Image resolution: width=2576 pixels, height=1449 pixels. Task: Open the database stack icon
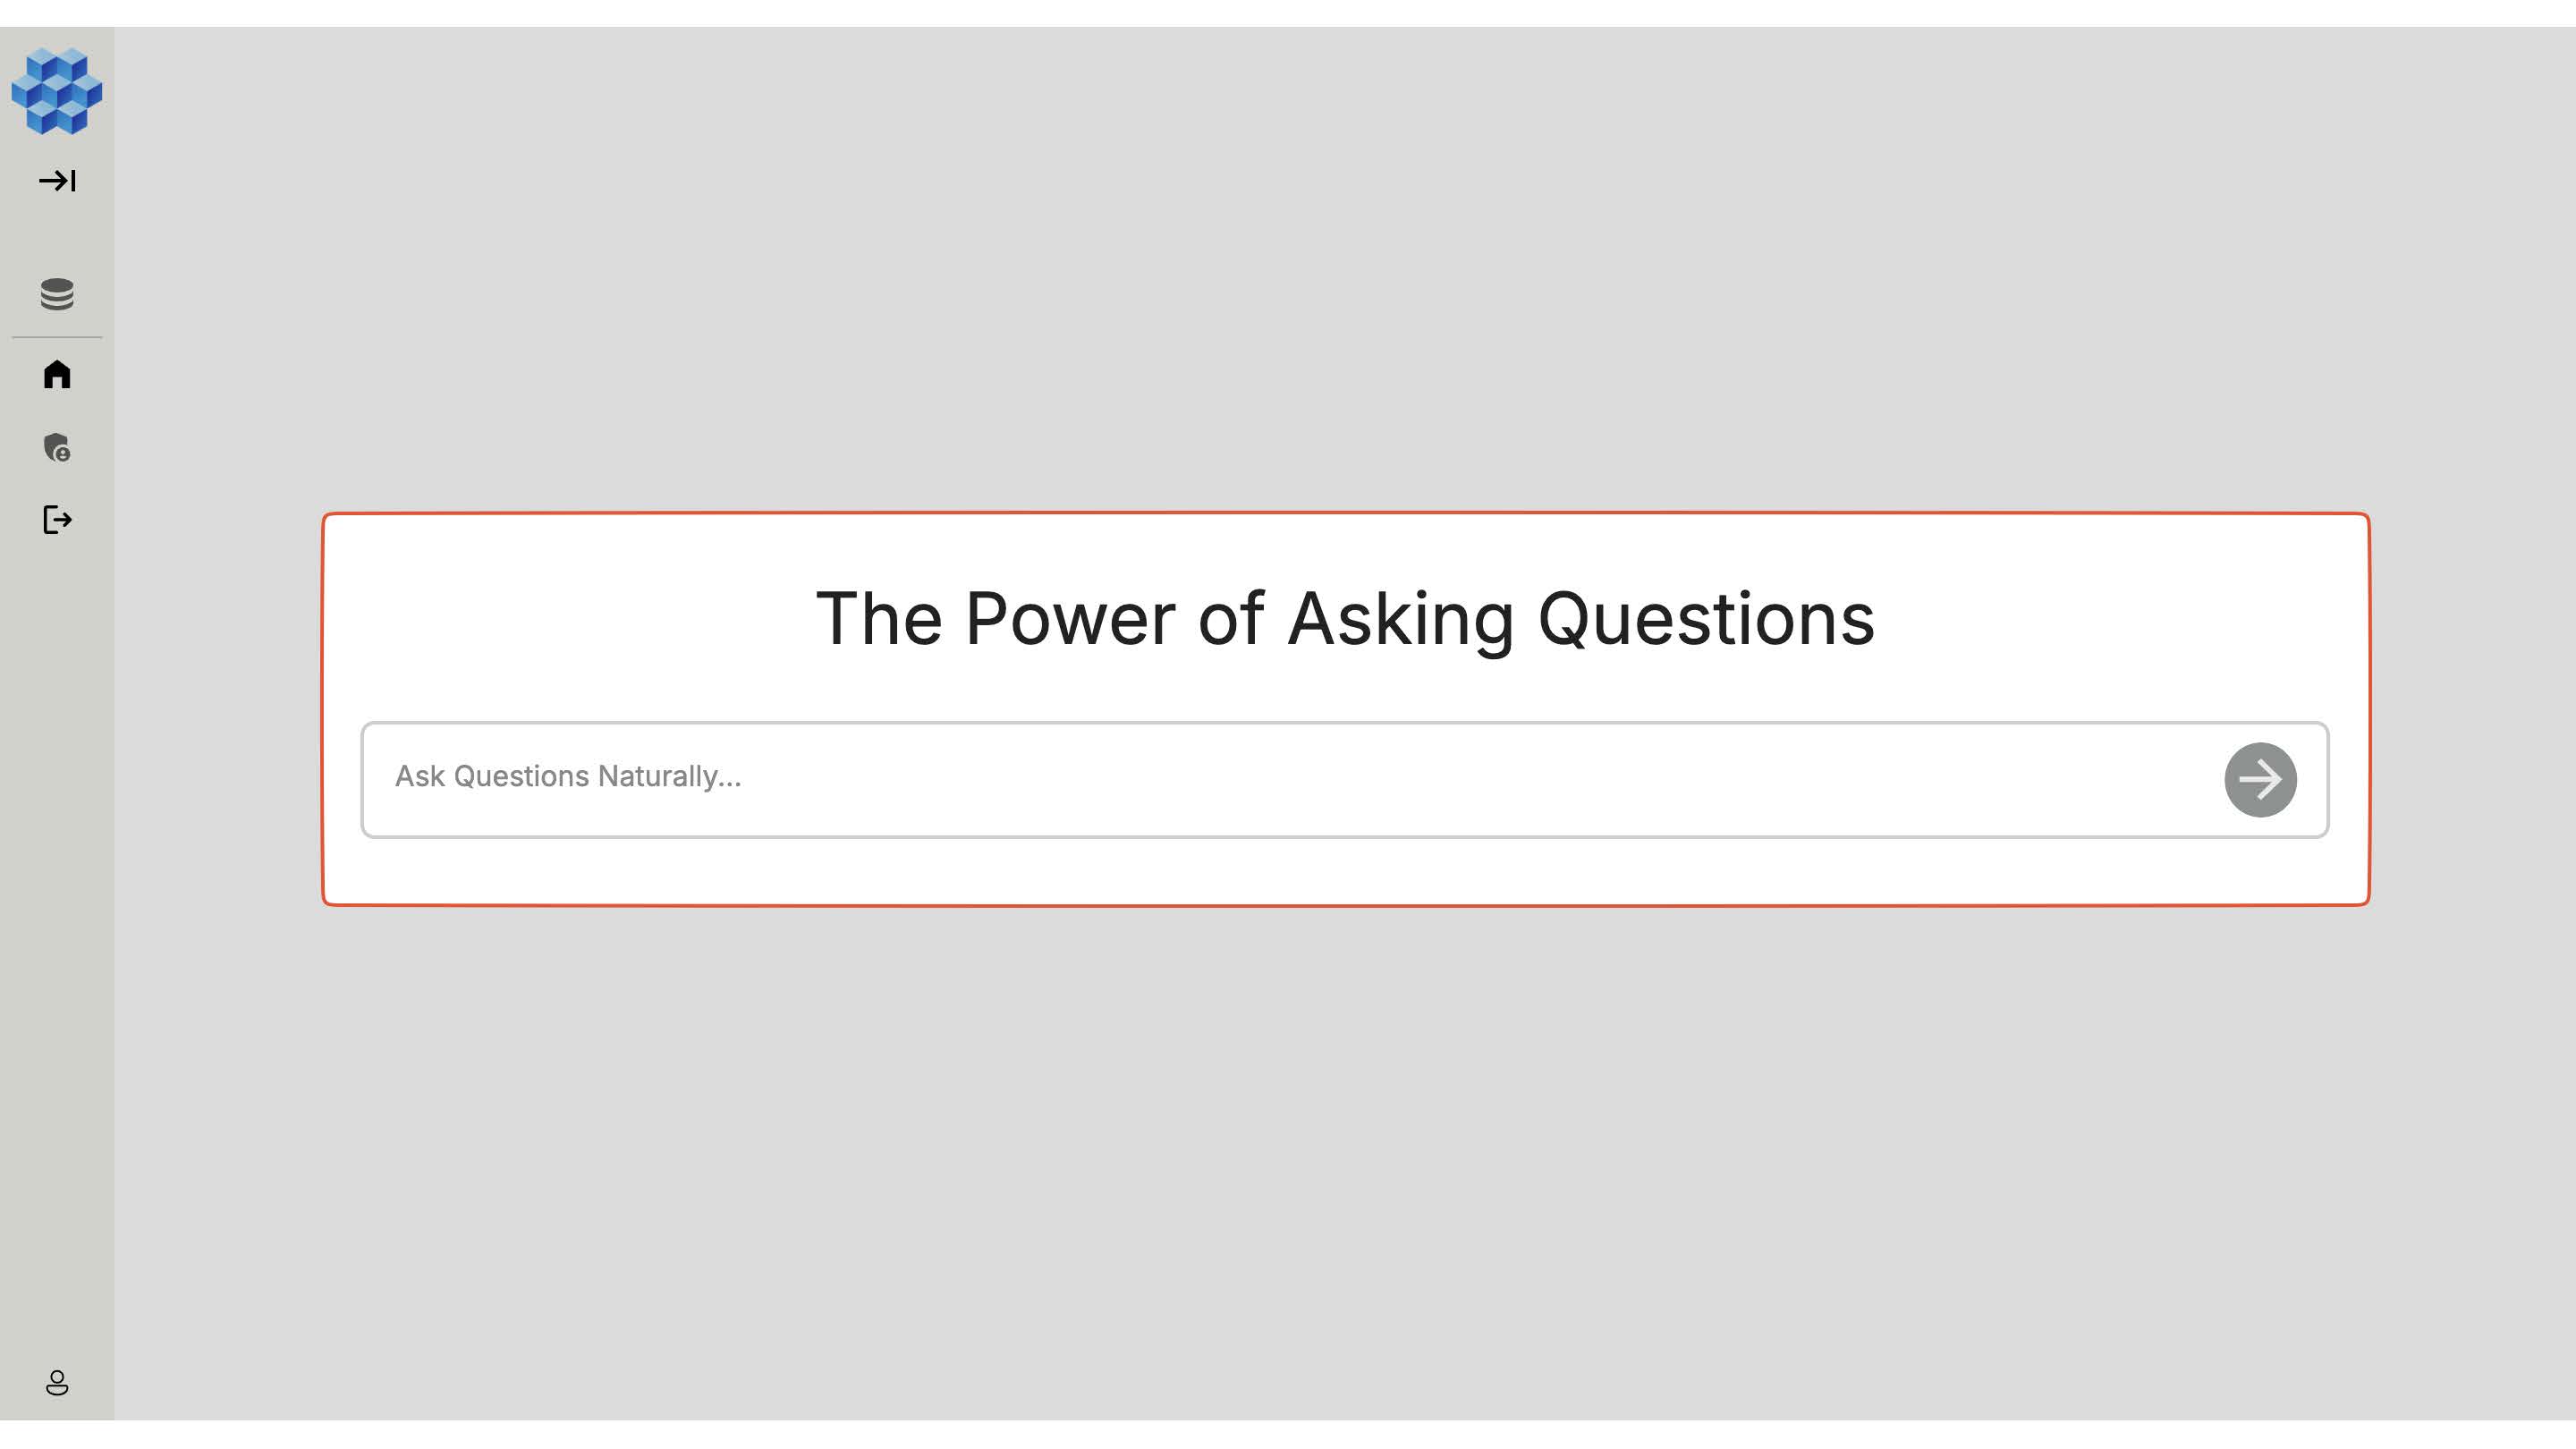pyautogui.click(x=57, y=294)
